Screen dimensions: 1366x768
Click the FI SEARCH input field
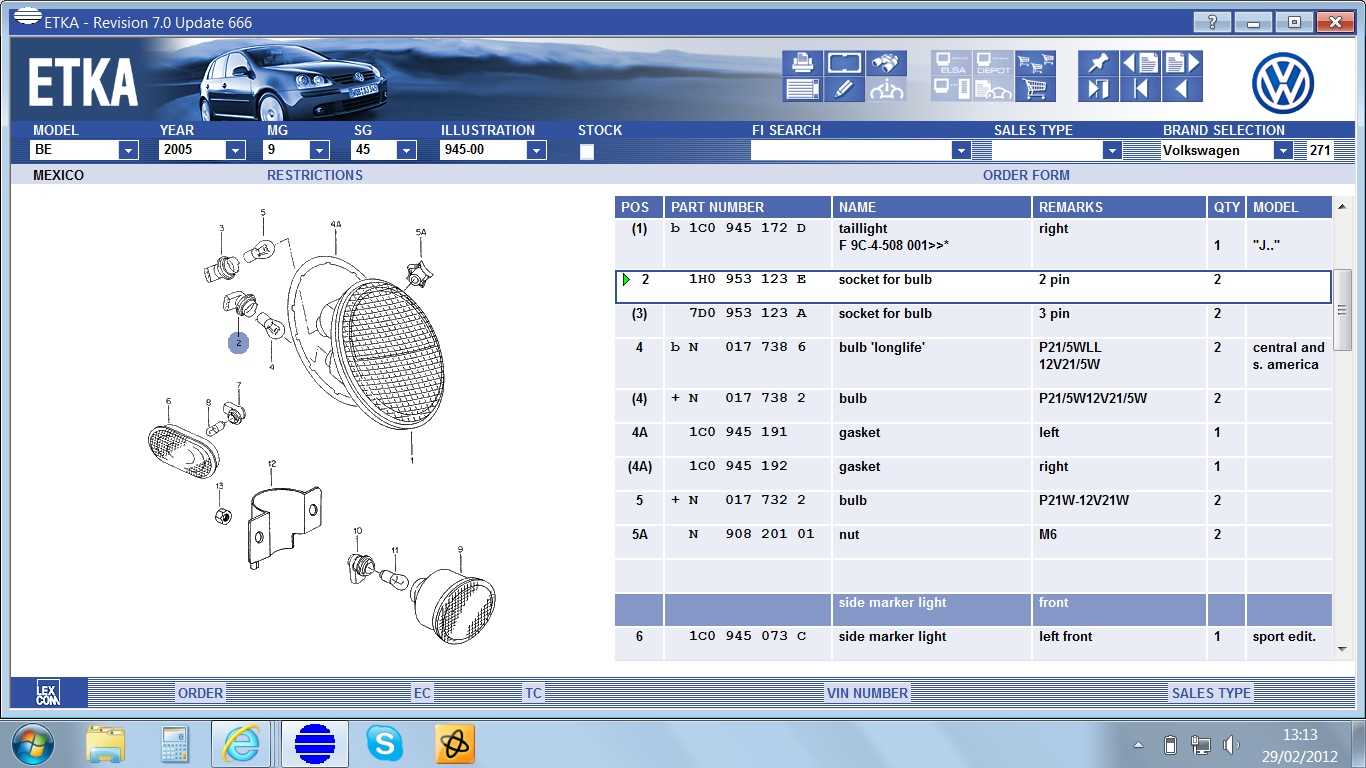851,151
